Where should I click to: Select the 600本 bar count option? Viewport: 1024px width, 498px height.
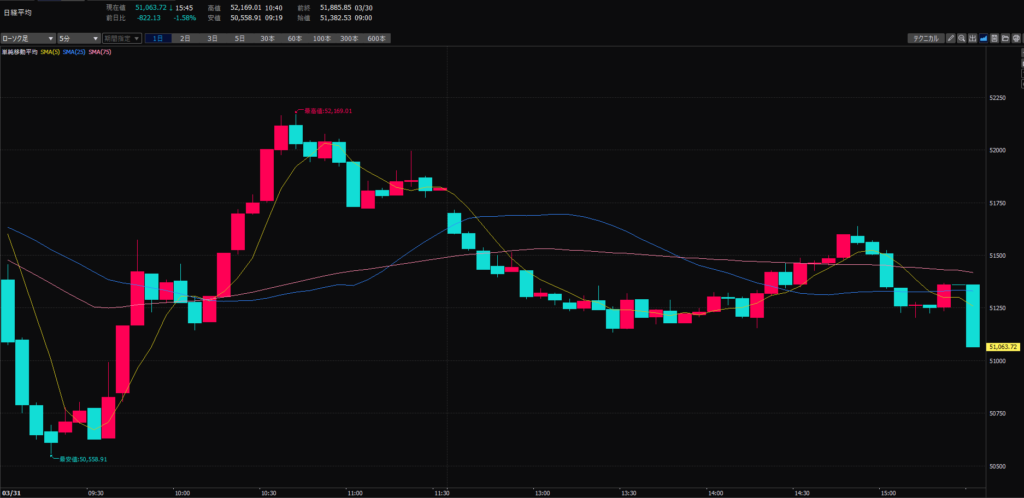[x=376, y=38]
